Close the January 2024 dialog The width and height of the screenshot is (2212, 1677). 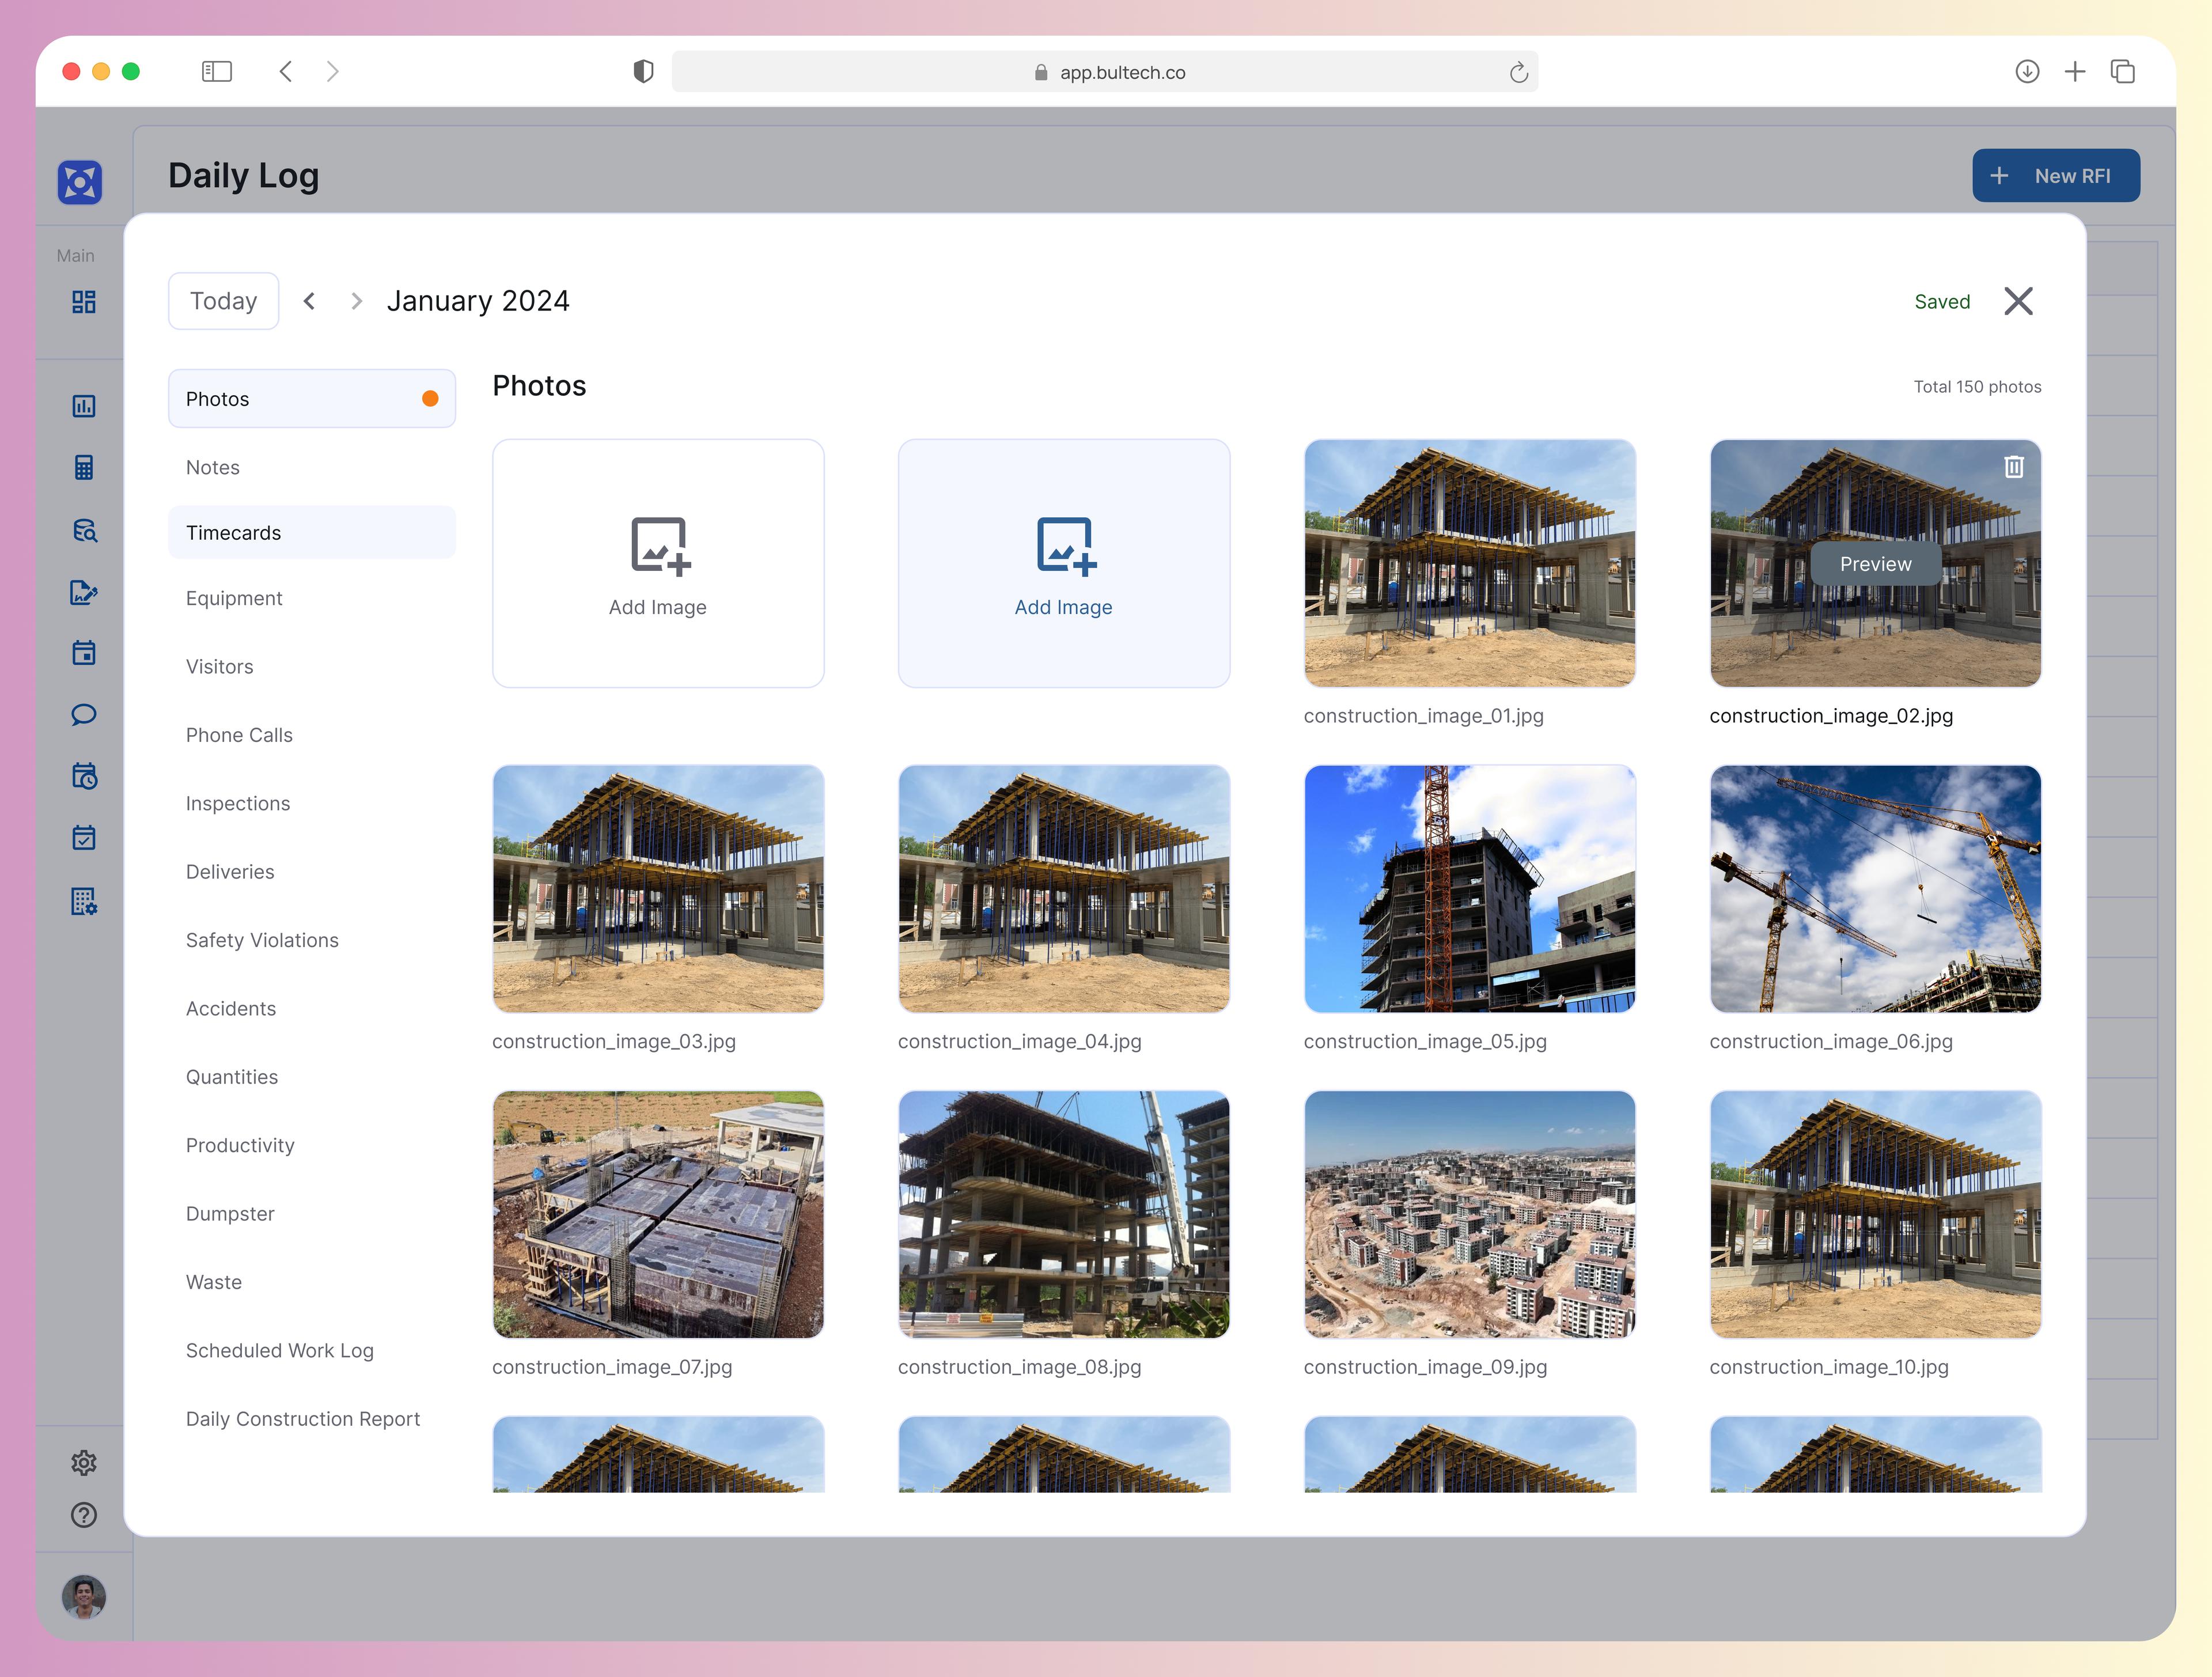(x=2018, y=301)
